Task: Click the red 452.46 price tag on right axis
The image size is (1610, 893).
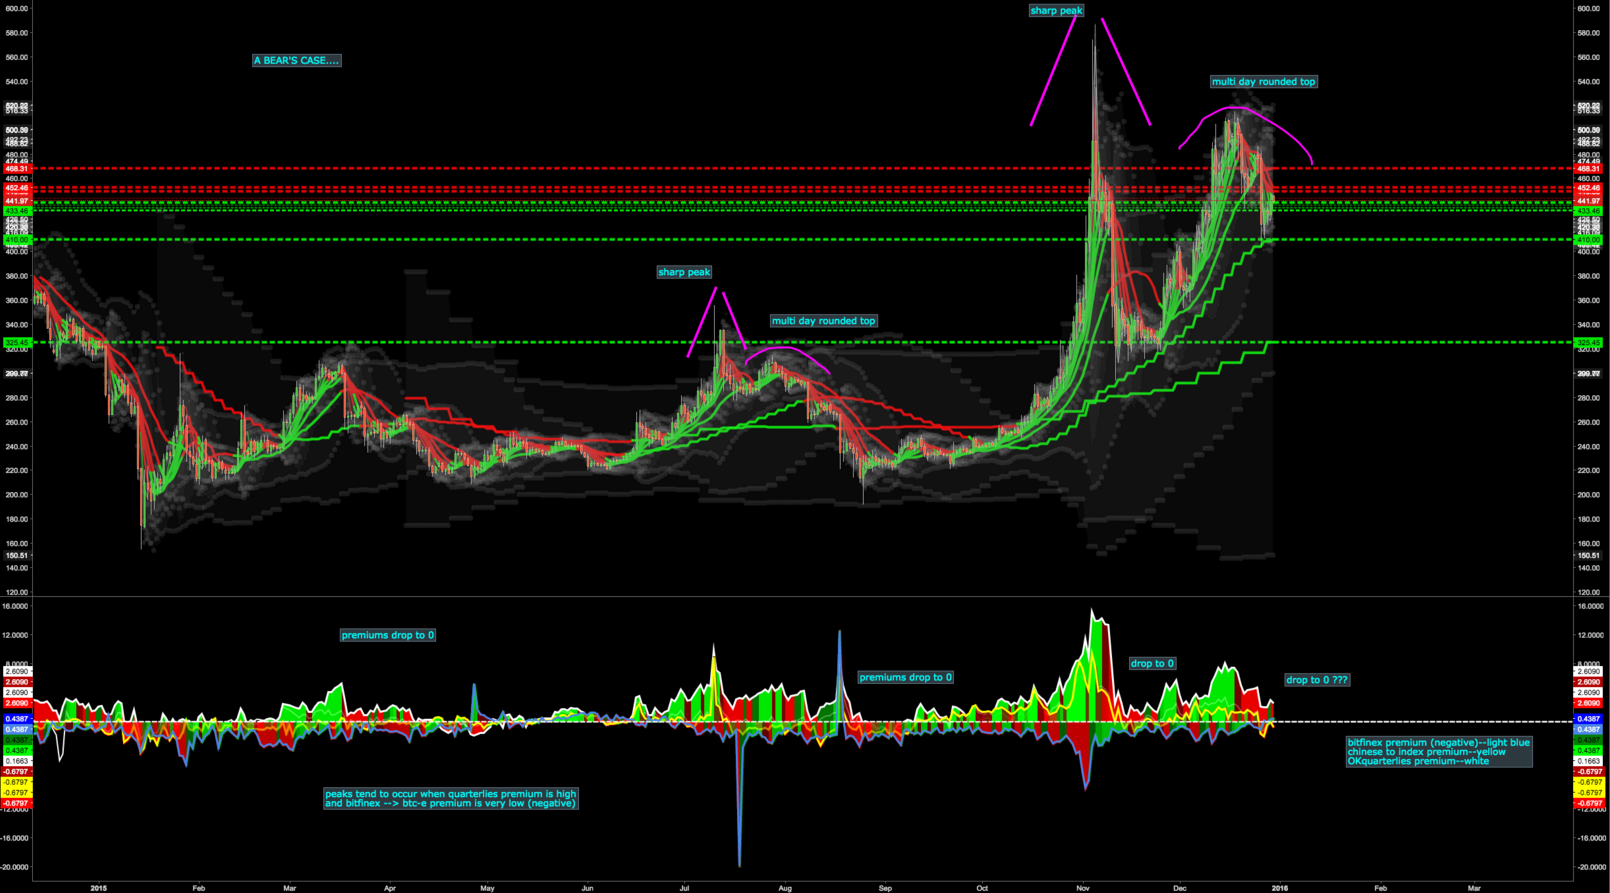Action: 1589,188
